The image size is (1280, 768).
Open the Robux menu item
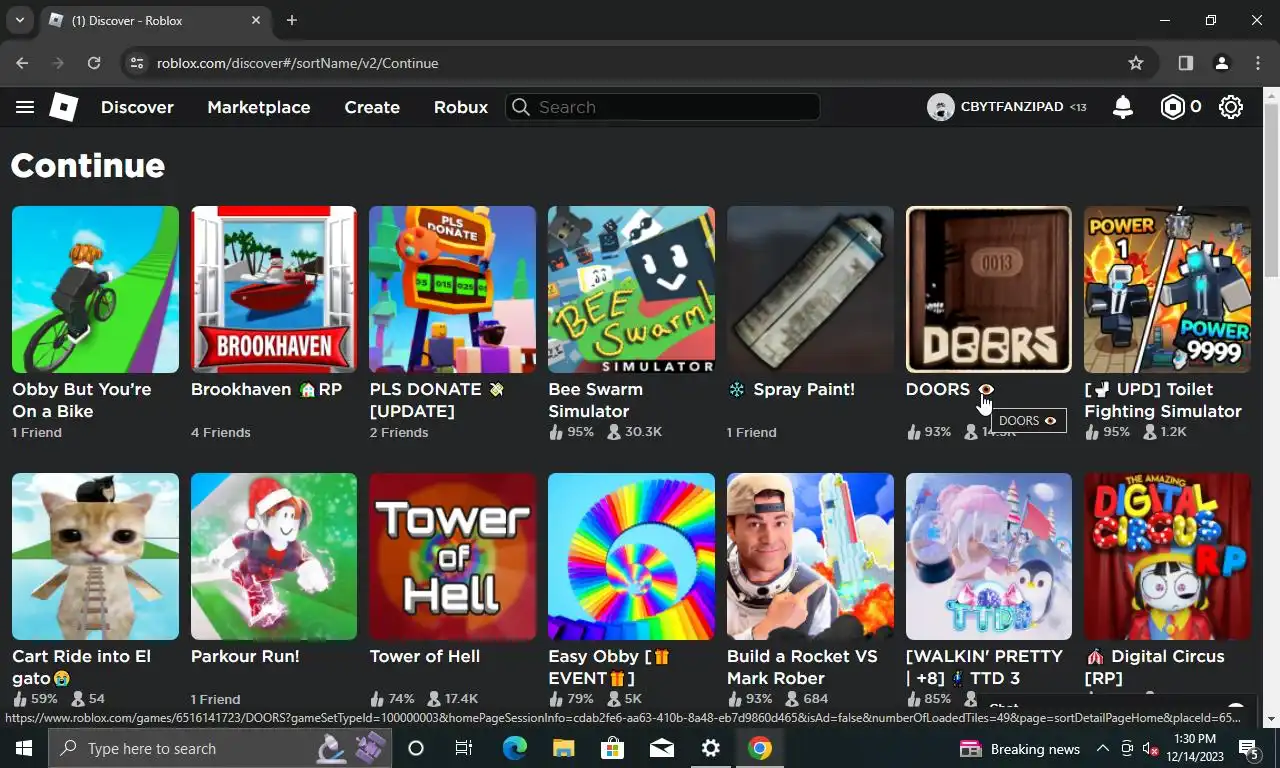461,107
